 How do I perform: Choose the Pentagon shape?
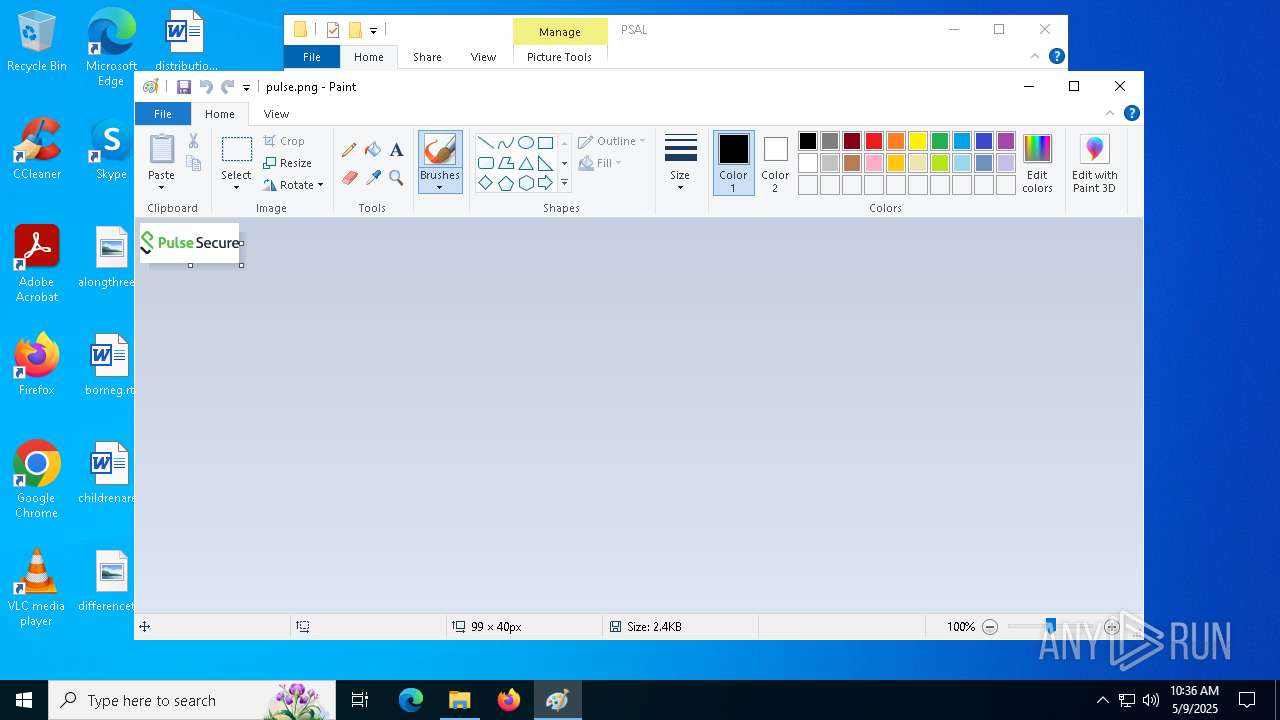click(505, 183)
